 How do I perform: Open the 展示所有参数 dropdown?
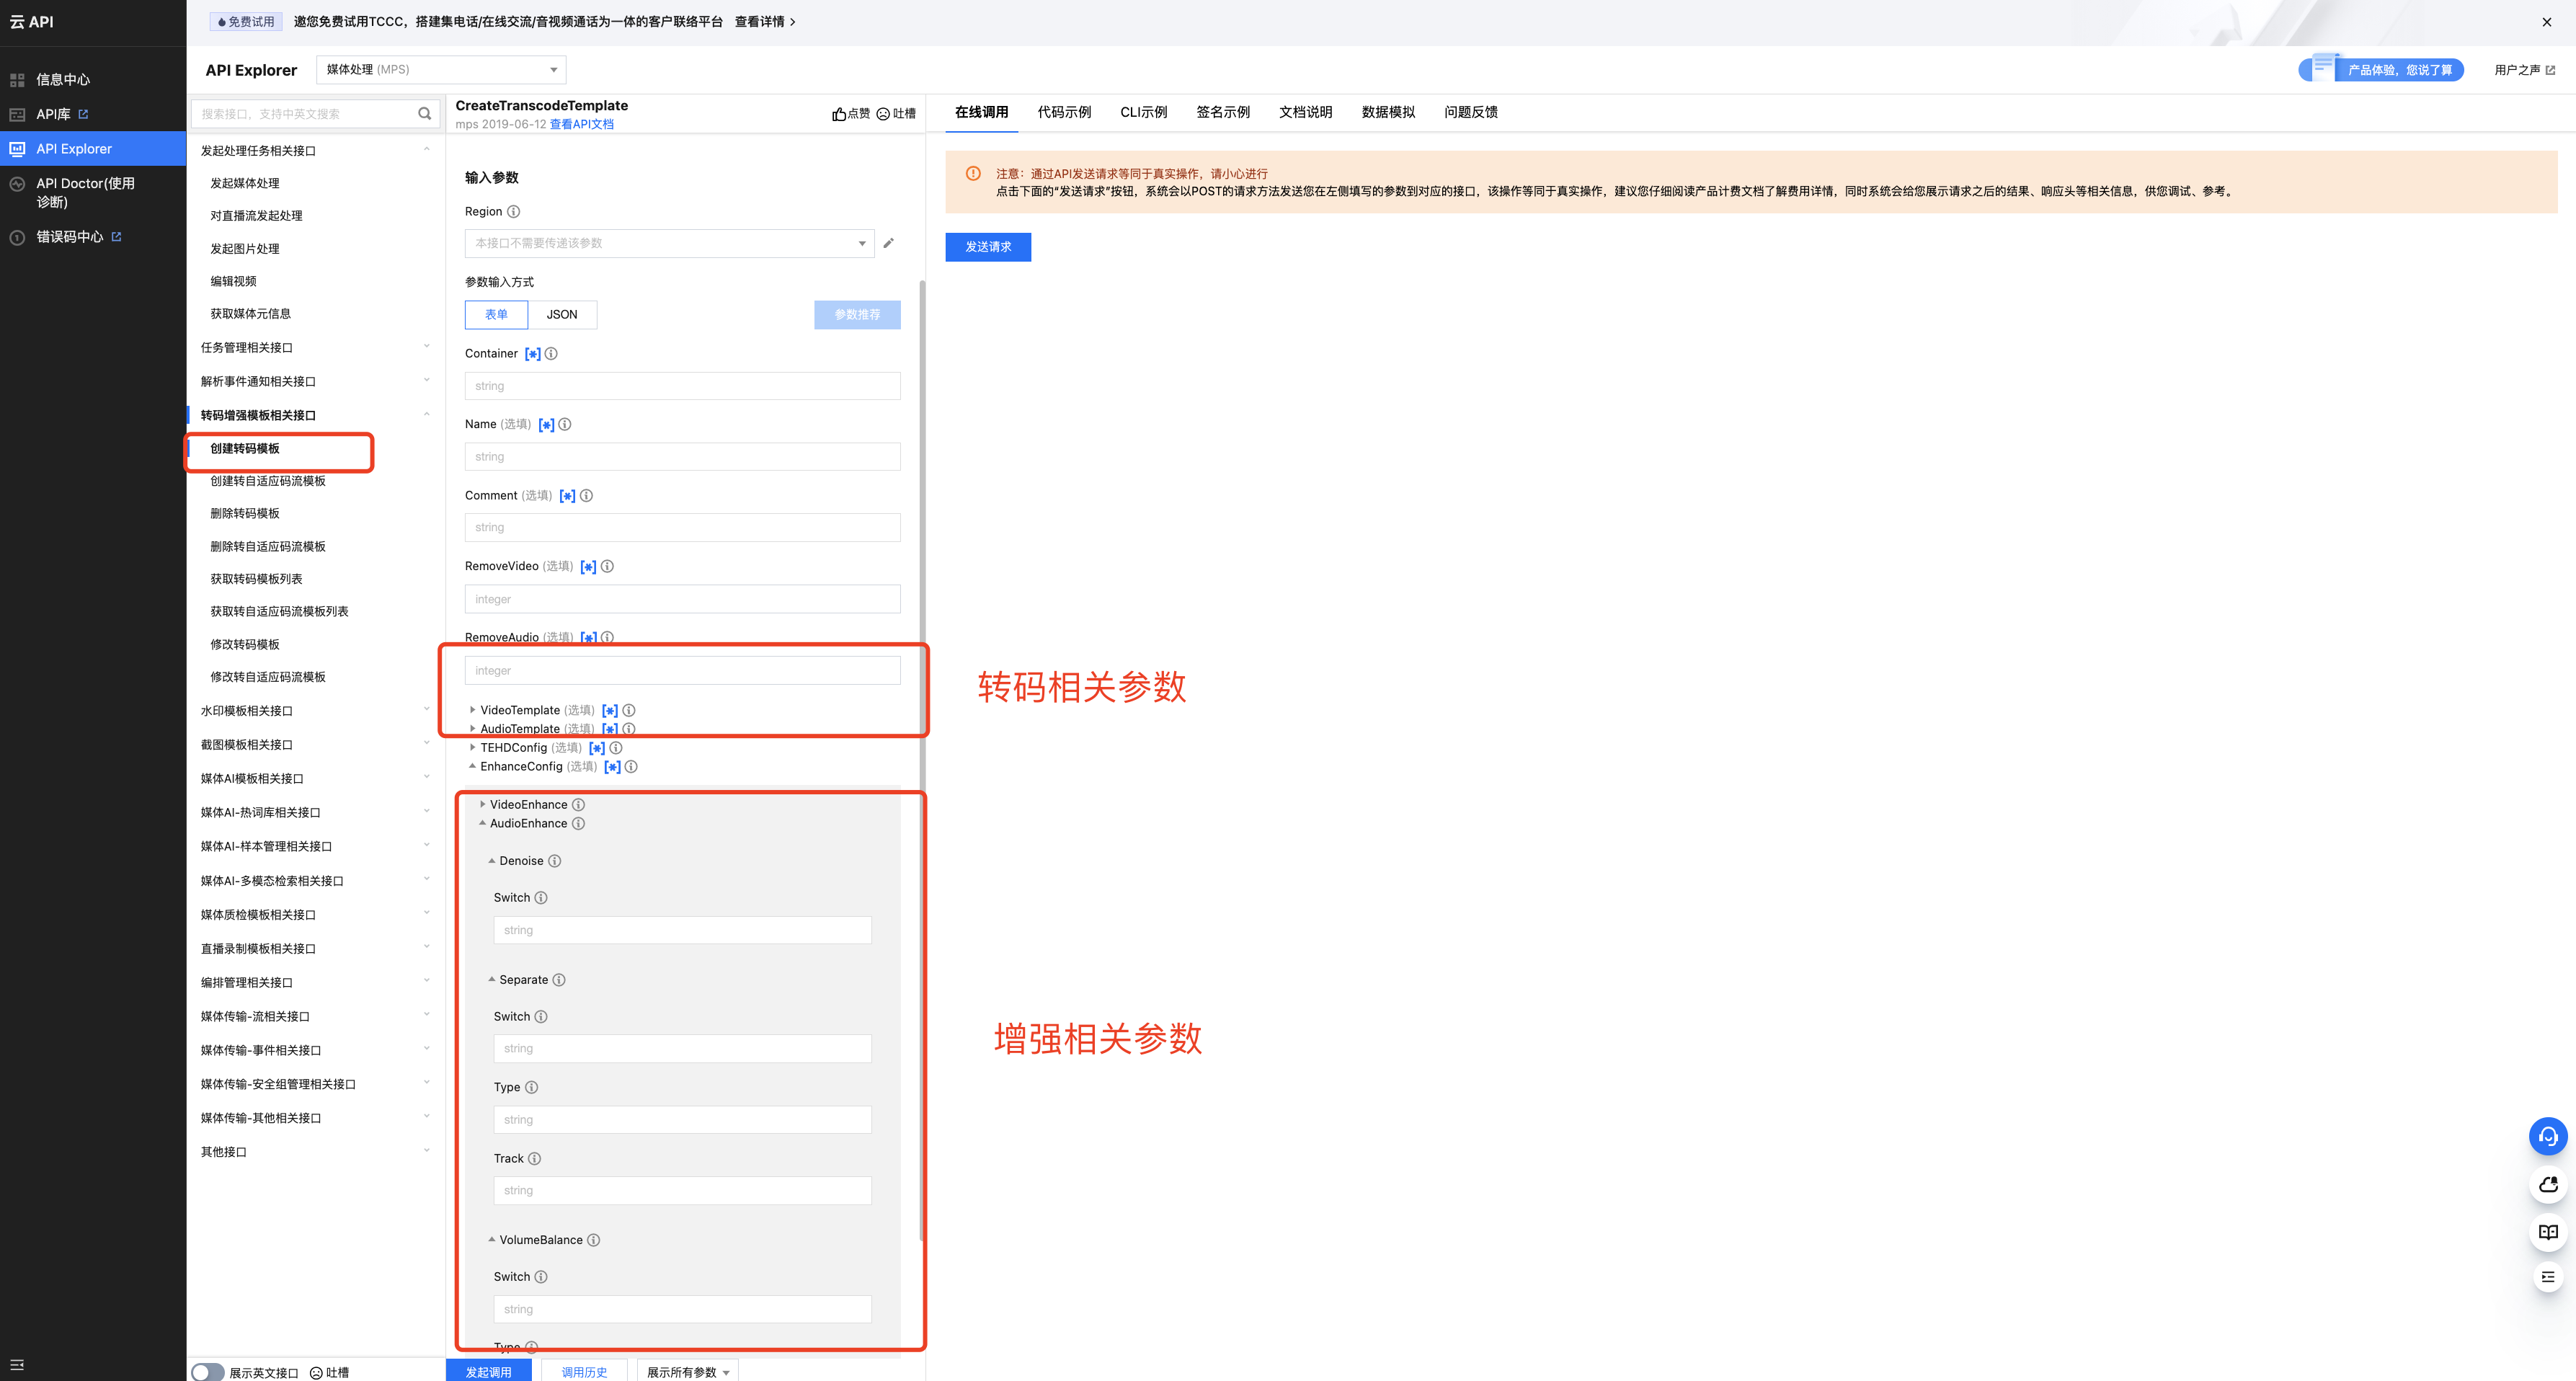(688, 1372)
